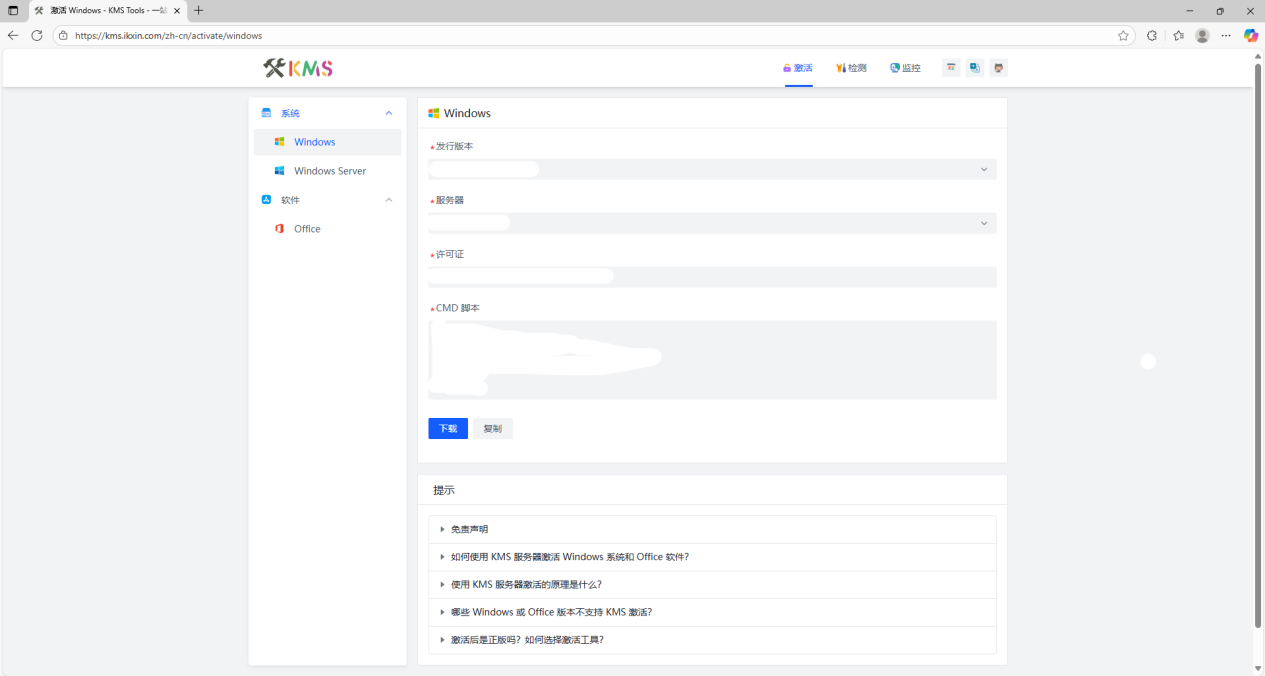Open the 发行版本 dropdown

(x=712, y=169)
